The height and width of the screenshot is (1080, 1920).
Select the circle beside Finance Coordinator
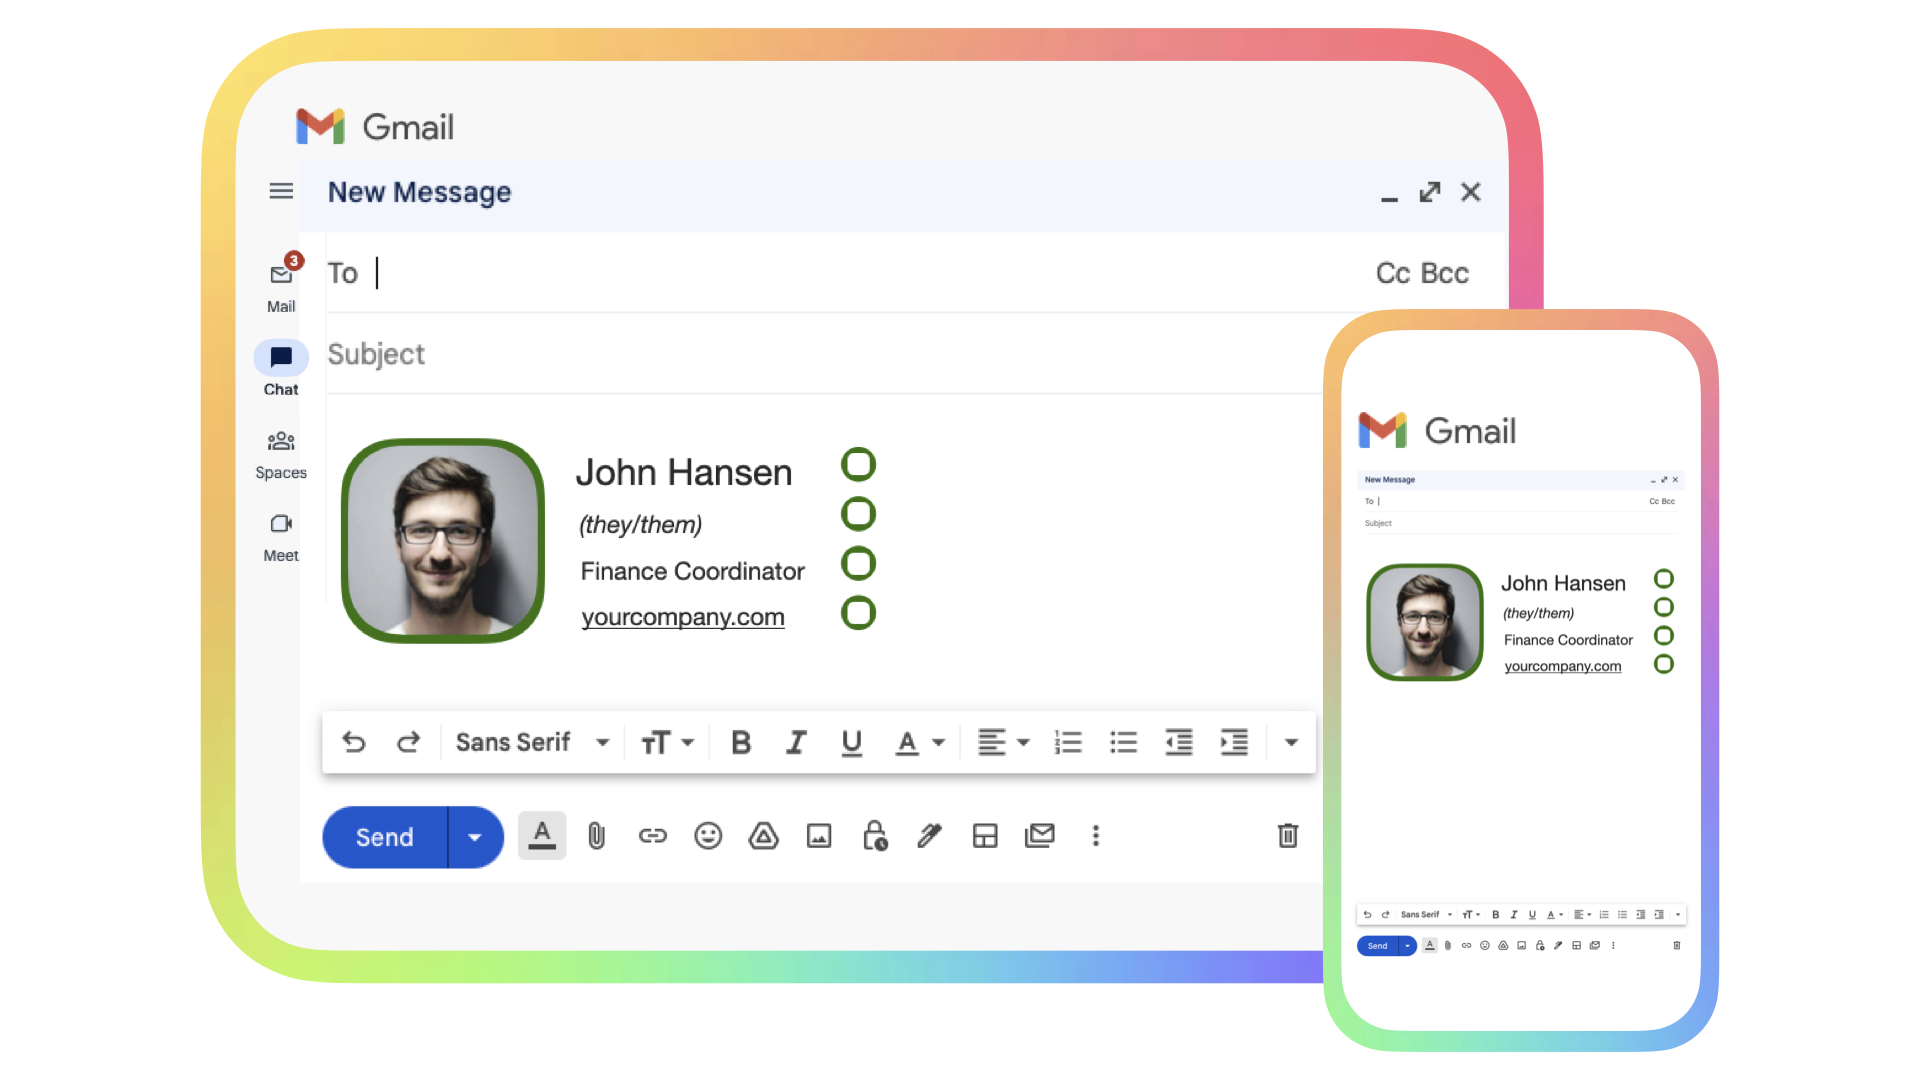pos(858,563)
